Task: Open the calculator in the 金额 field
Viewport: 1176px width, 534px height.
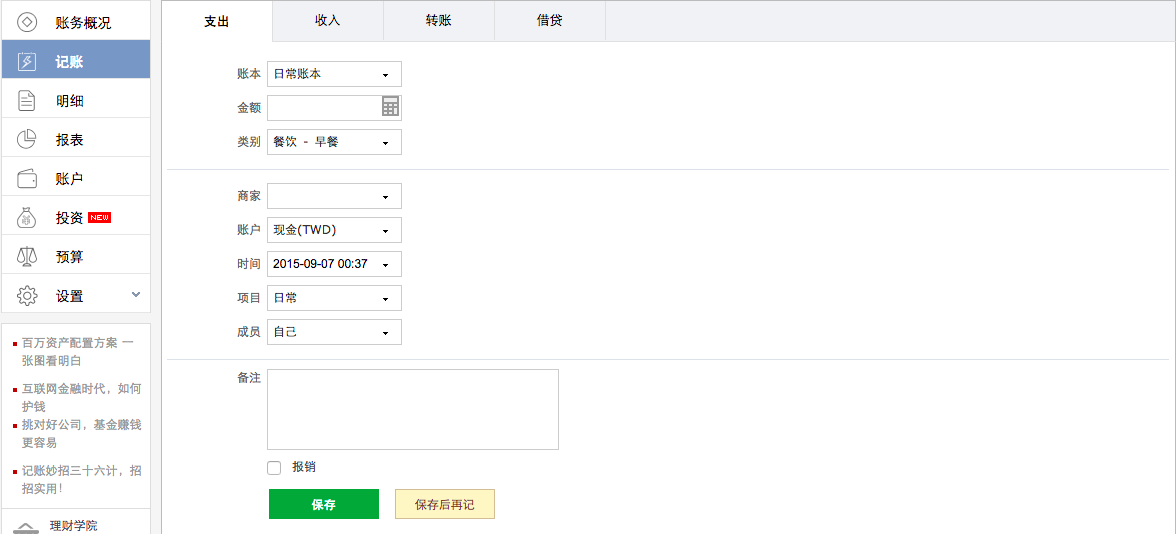Action: pyautogui.click(x=390, y=107)
